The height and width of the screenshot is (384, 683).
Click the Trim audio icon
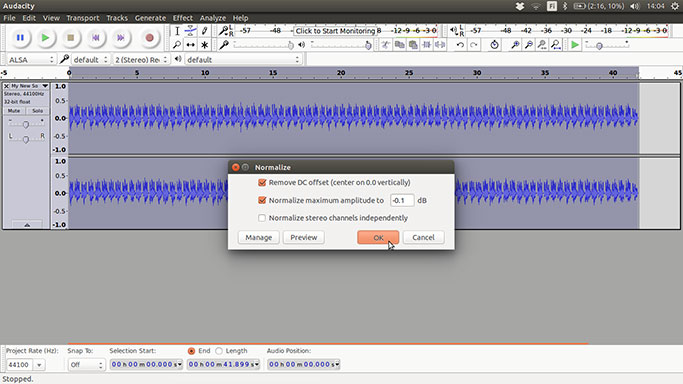pos(426,45)
